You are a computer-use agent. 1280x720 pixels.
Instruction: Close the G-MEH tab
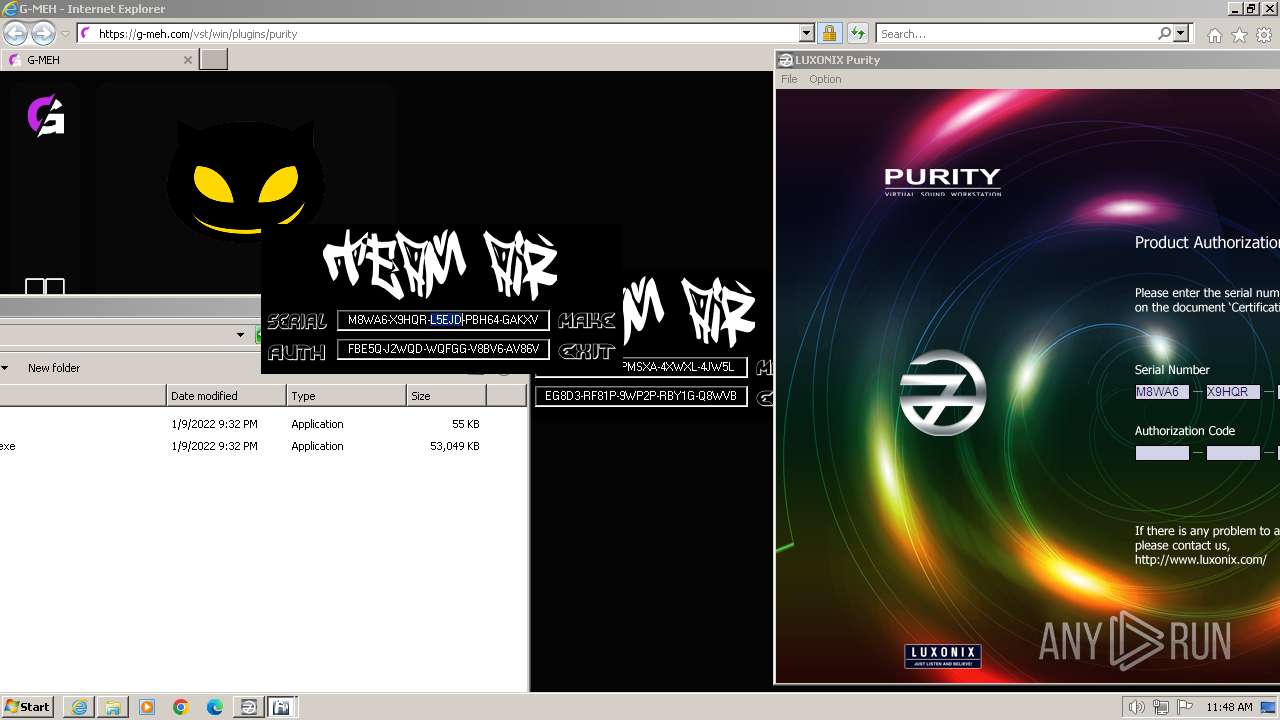(x=187, y=60)
